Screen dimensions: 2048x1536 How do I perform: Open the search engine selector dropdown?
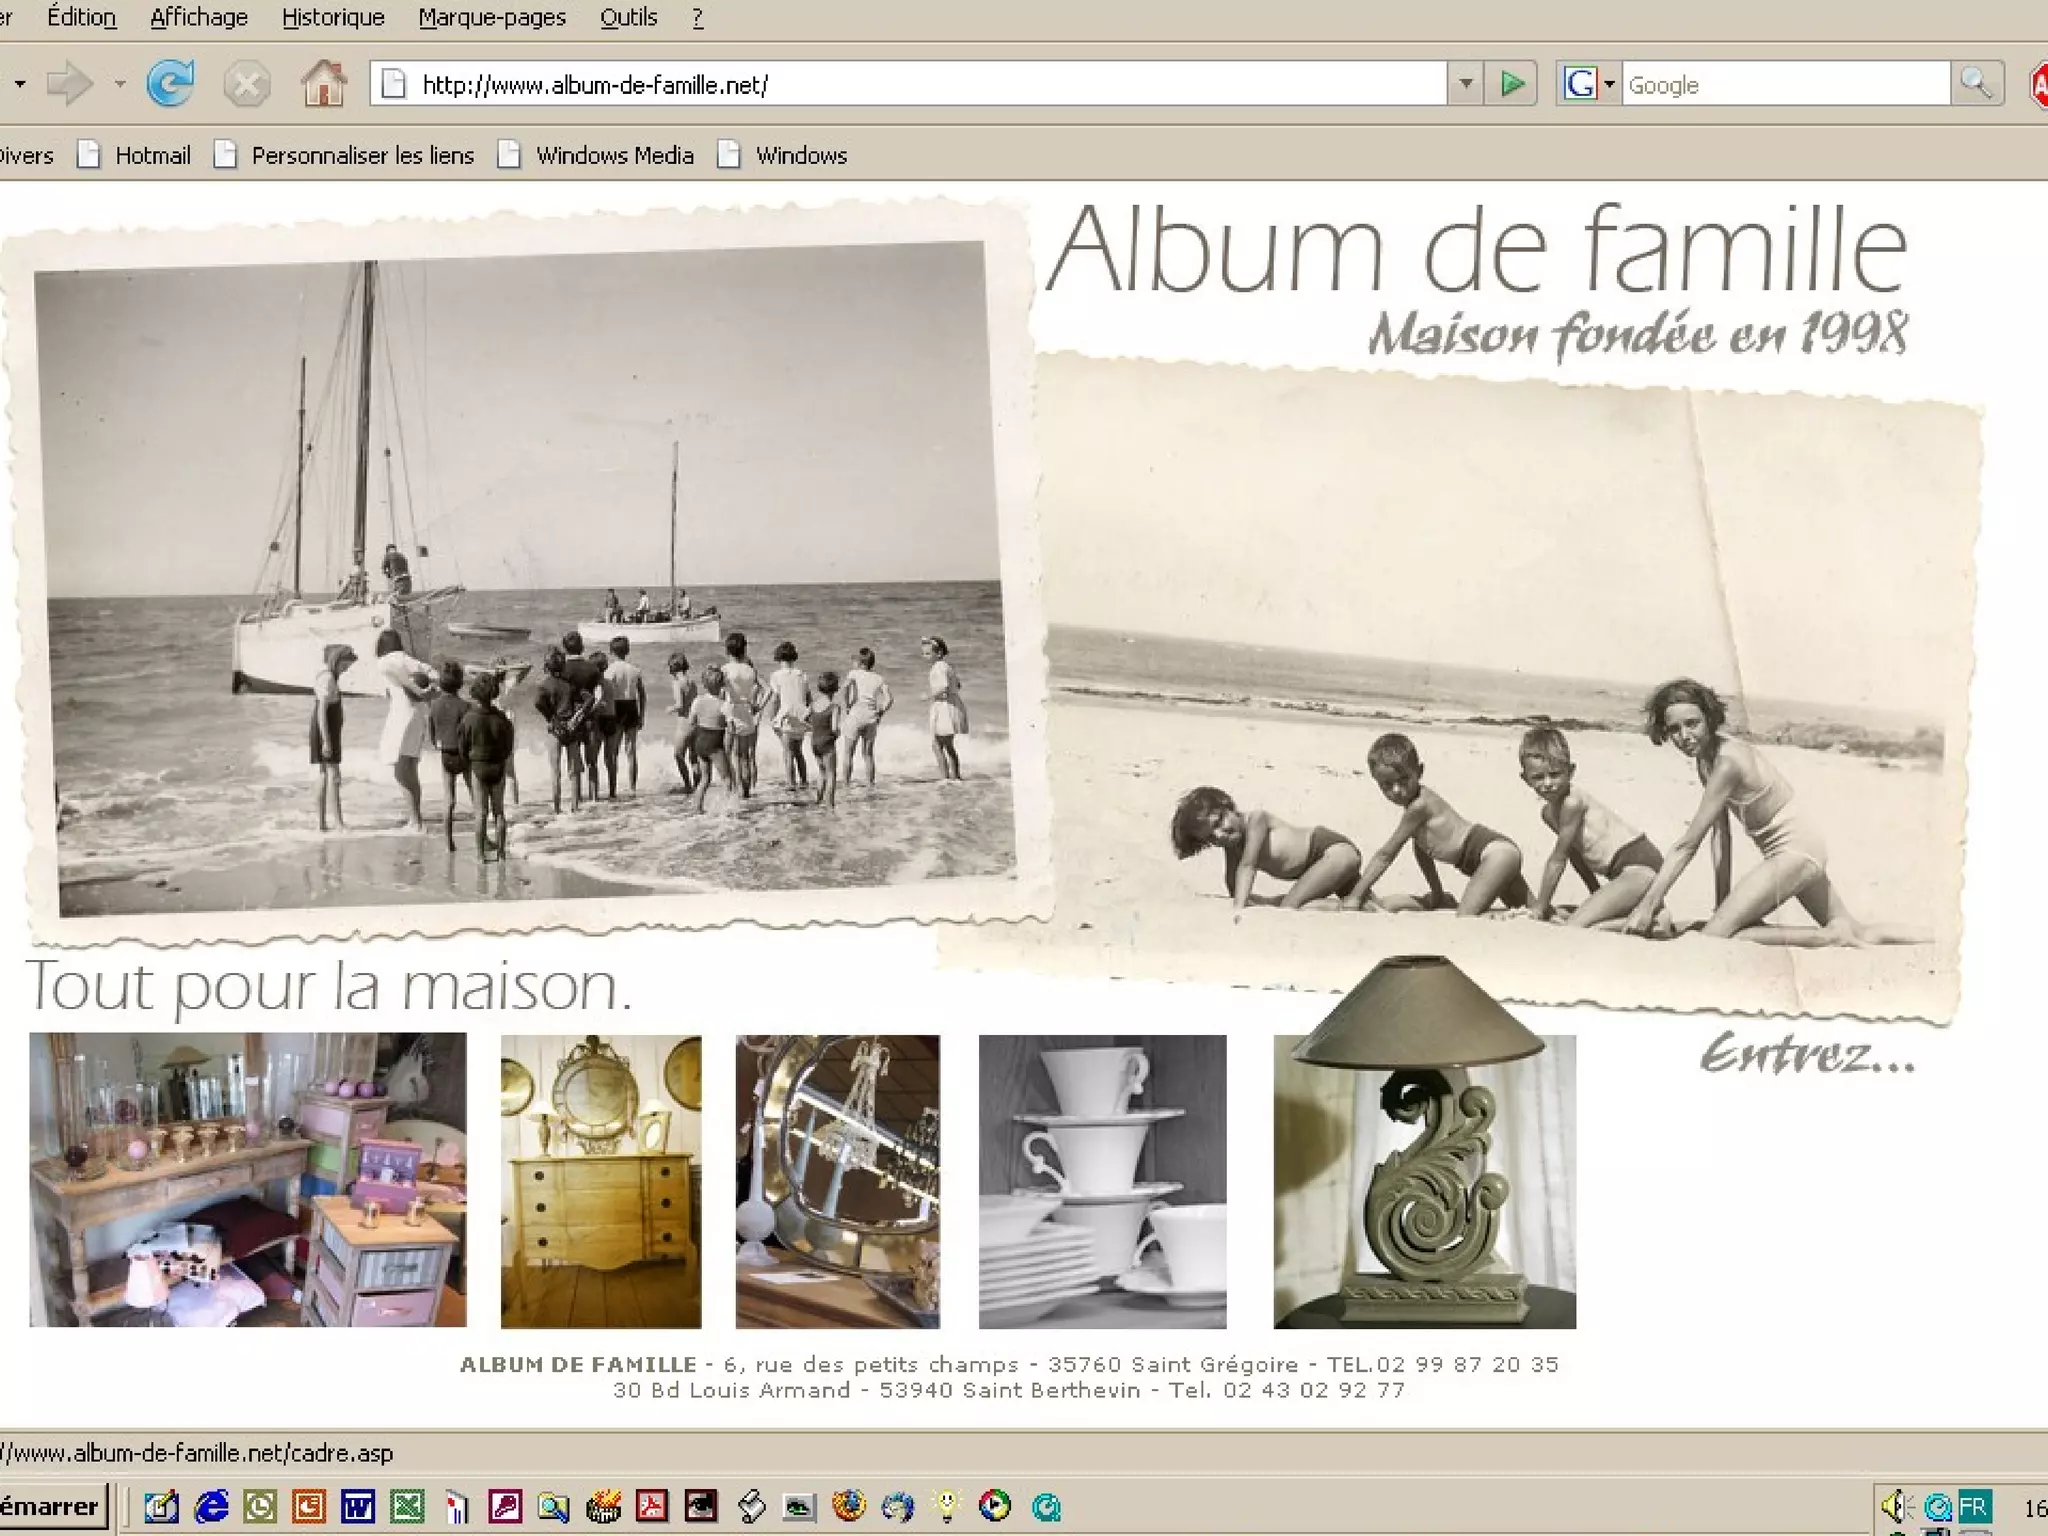pos(1609,84)
